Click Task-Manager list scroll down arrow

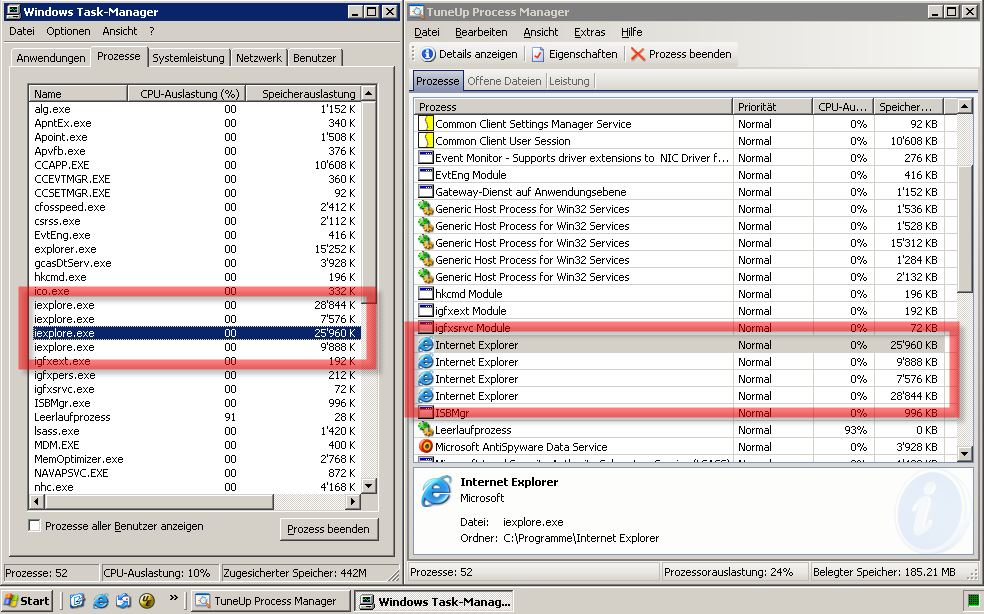[x=369, y=486]
